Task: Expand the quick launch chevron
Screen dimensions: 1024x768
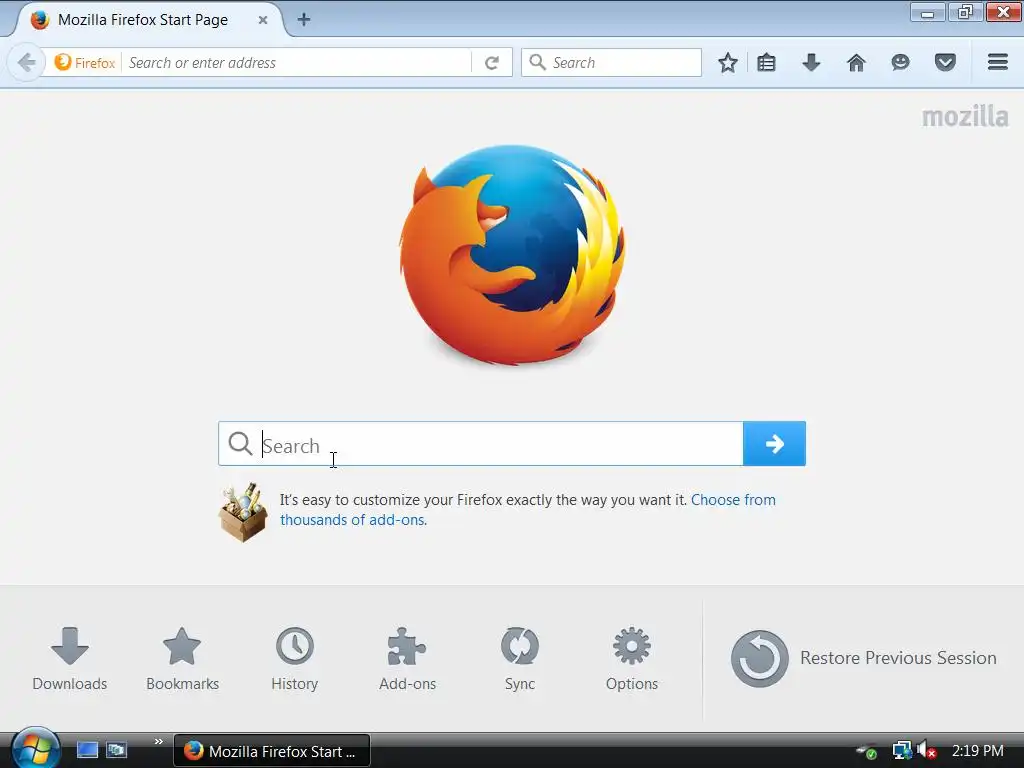Action: (158, 741)
